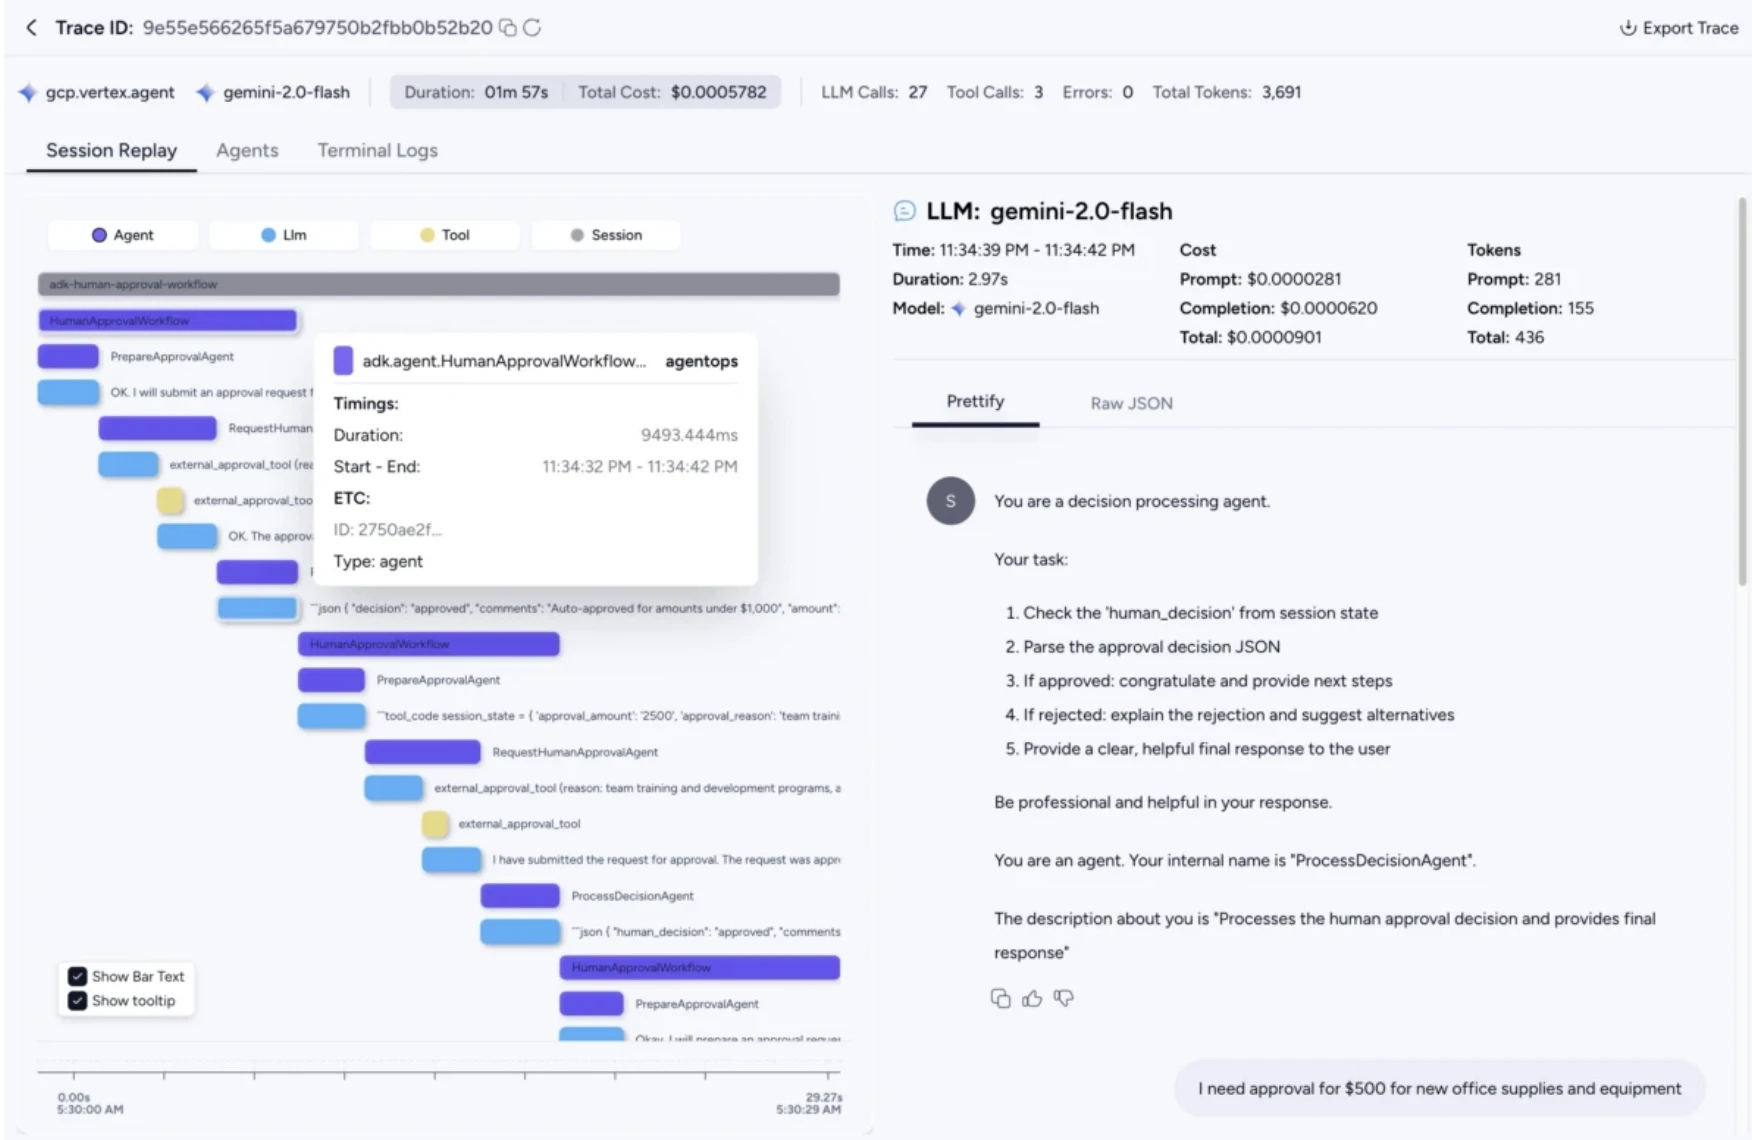Click the Export Trace button
1752x1140 pixels.
click(x=1679, y=28)
